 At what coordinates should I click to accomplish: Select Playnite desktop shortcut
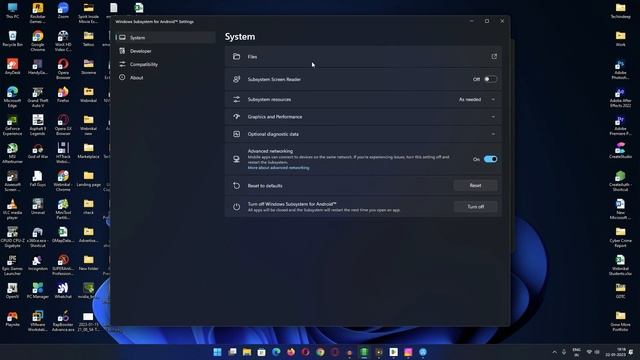point(12,319)
